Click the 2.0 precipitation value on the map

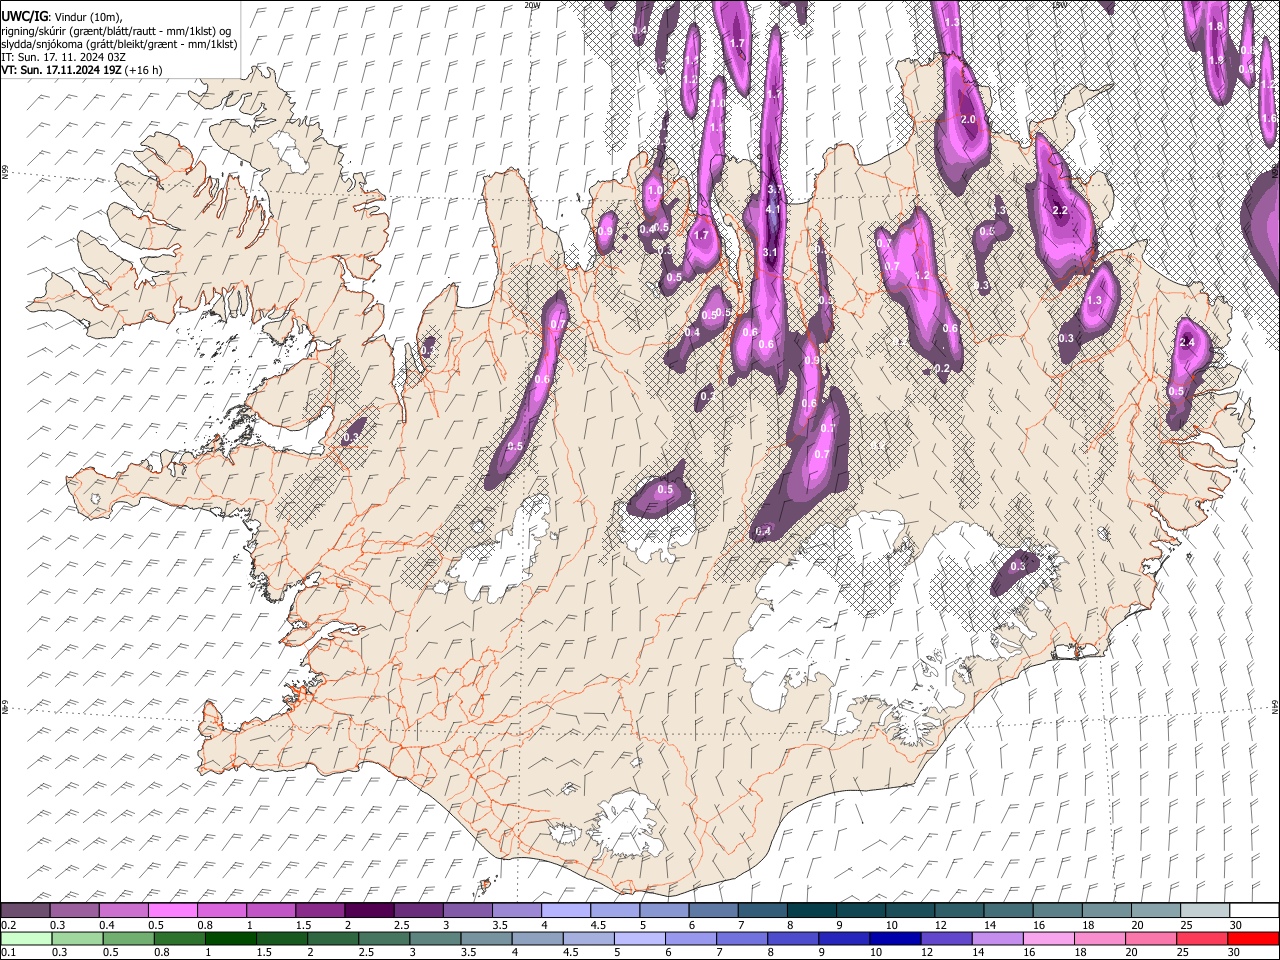pos(968,120)
